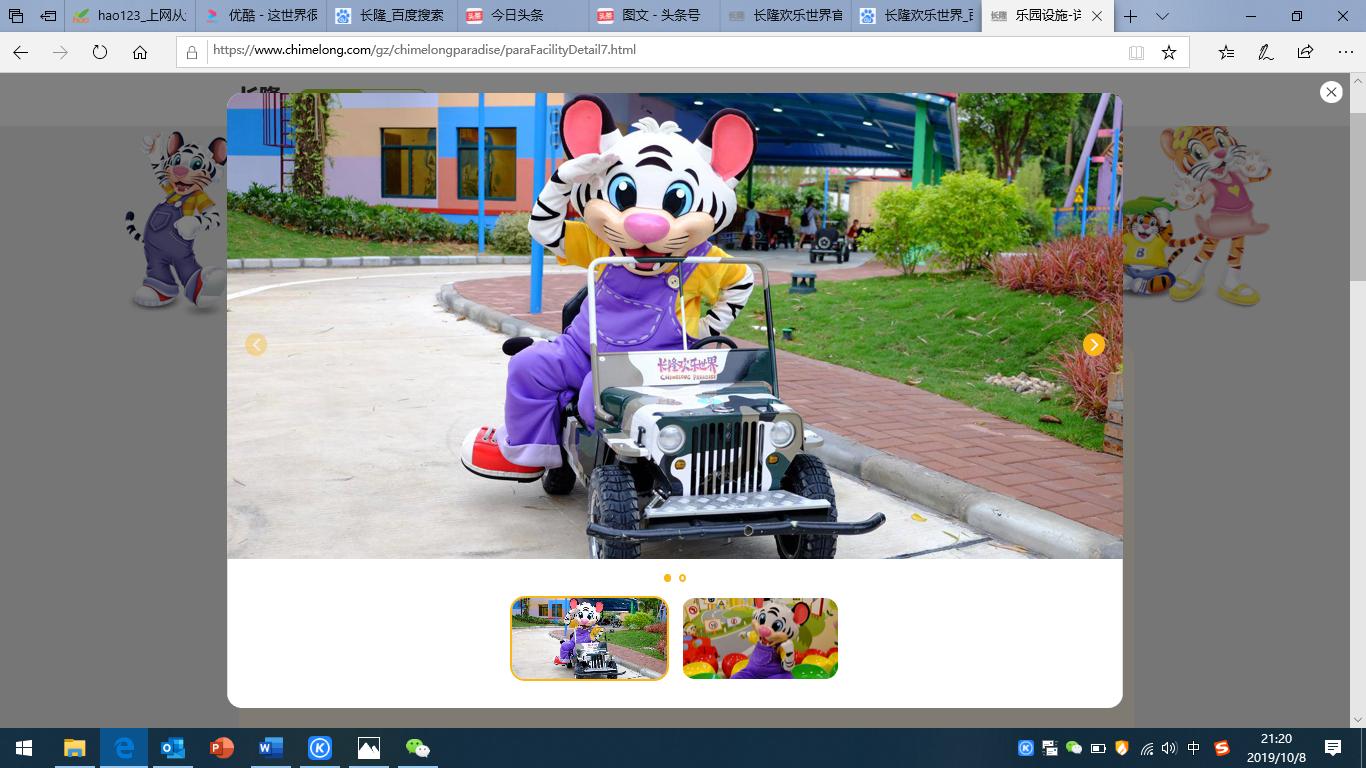The height and width of the screenshot is (768, 1366).
Task: Show the next photo with the yellow arrow
Action: coord(1094,345)
